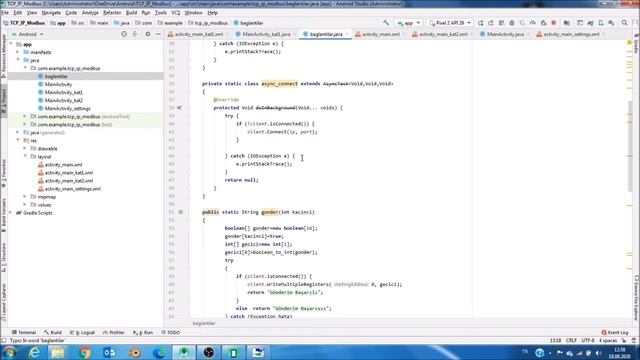
Task: Open the Run tool window button
Action: click(x=143, y=333)
